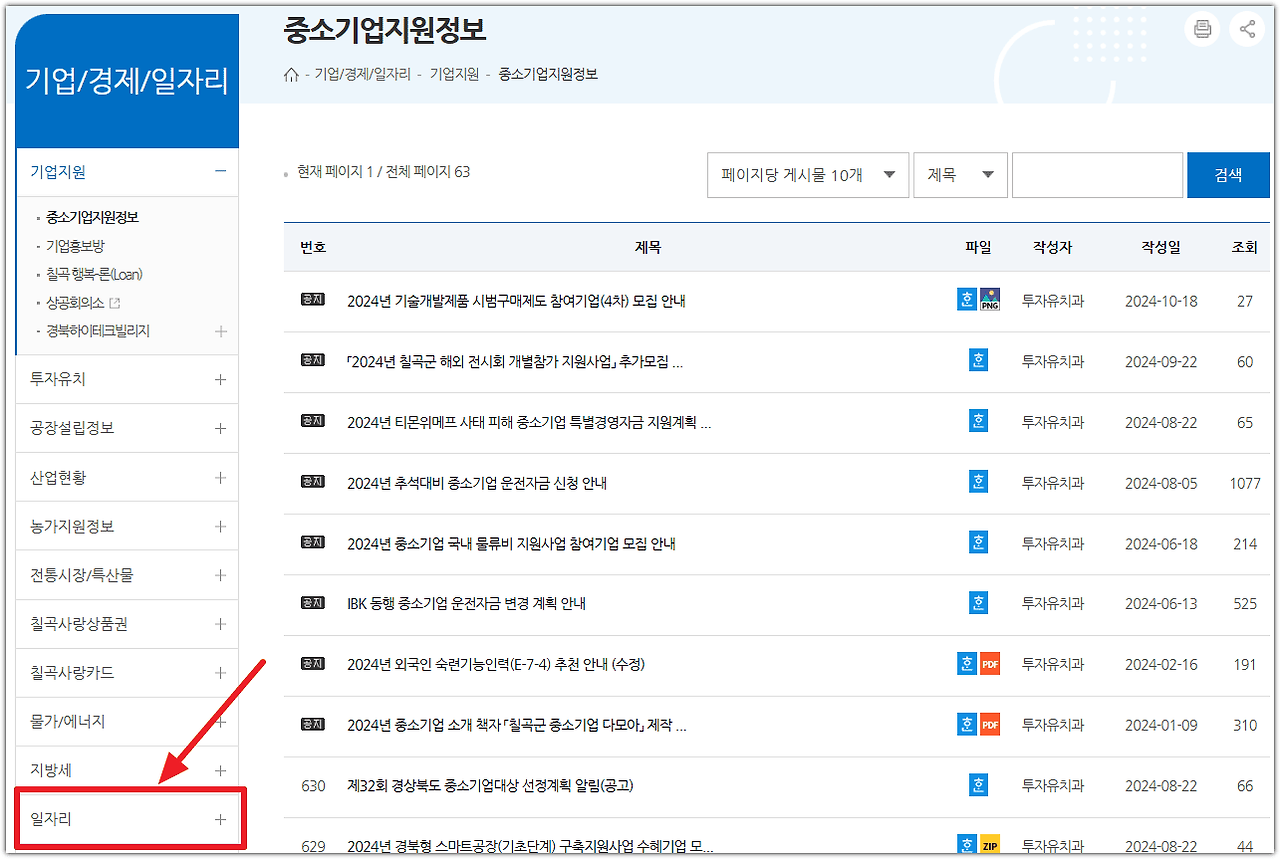Open the HWP attachment on the 추석대비 post
The height and width of the screenshot is (859, 1280).
978,481
